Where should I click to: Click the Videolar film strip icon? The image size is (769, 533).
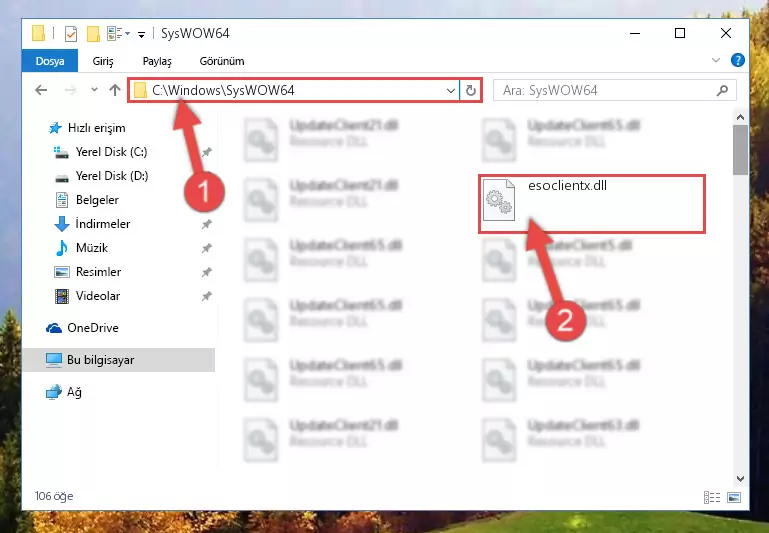61,296
